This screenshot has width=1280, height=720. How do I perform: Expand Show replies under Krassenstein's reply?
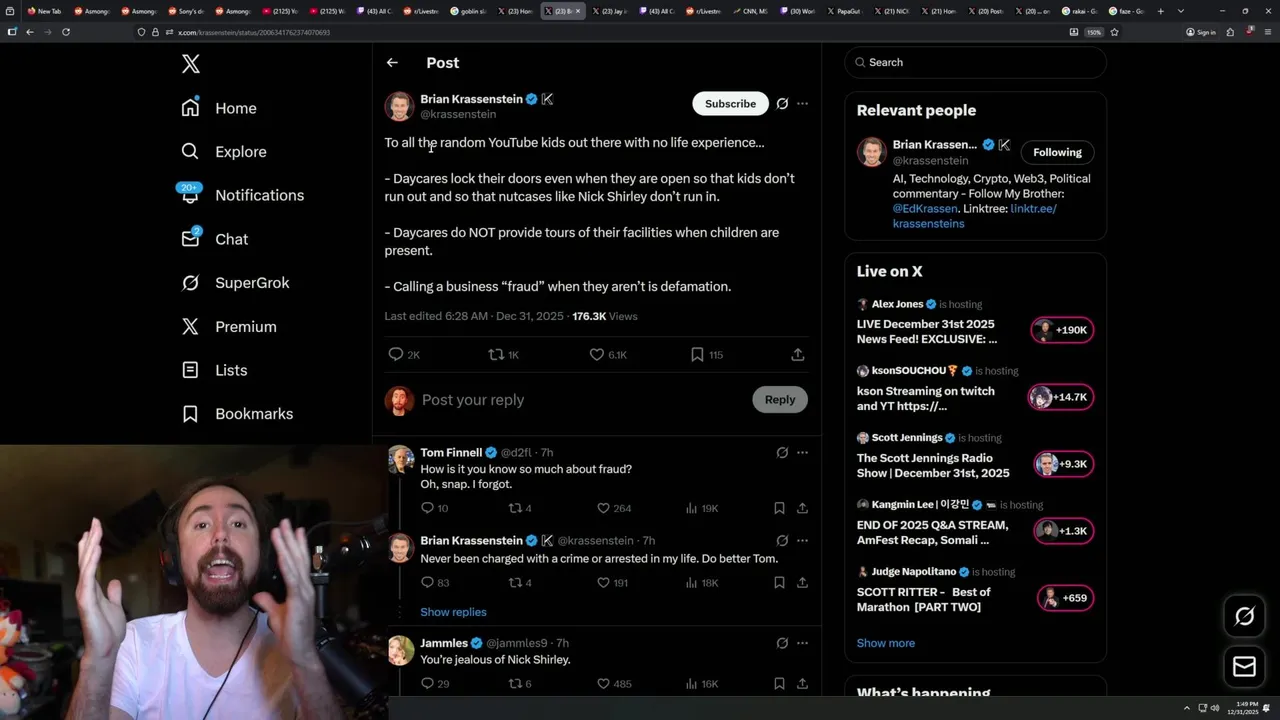[x=453, y=612]
